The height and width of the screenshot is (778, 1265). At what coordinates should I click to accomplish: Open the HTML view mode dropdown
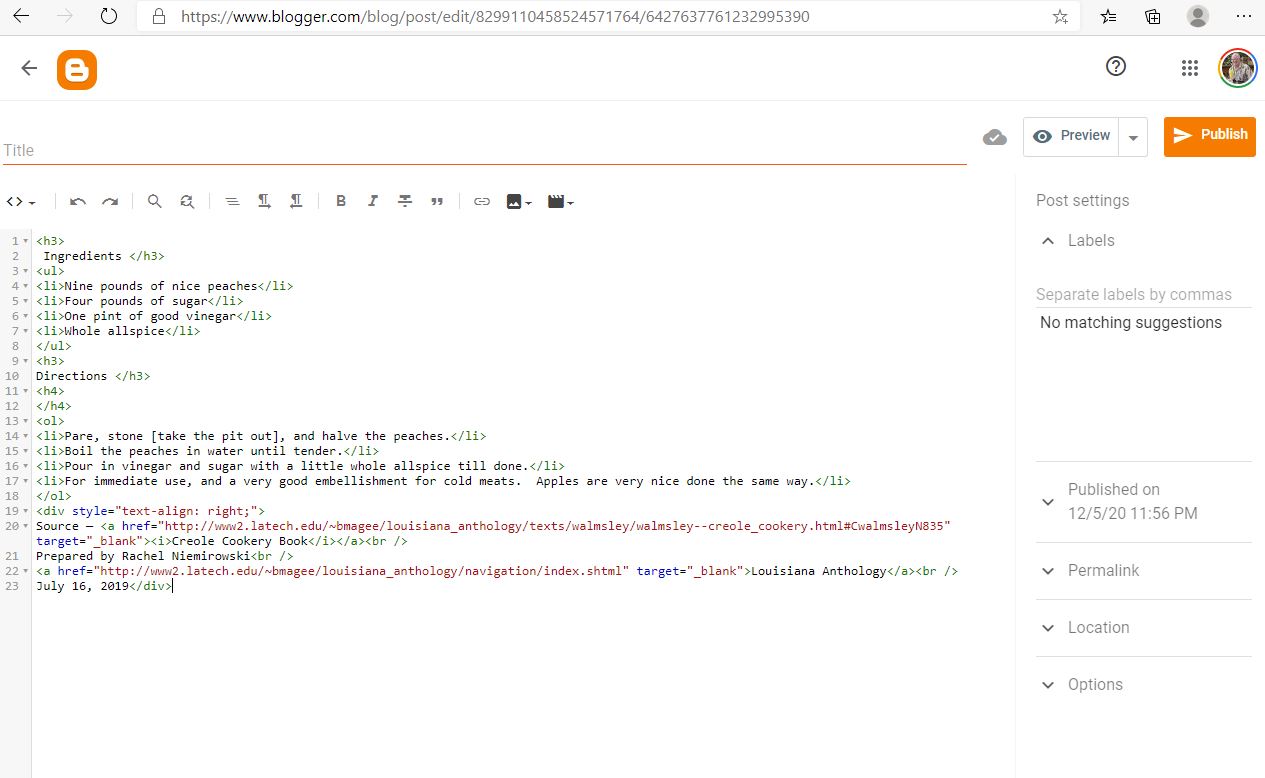21,202
